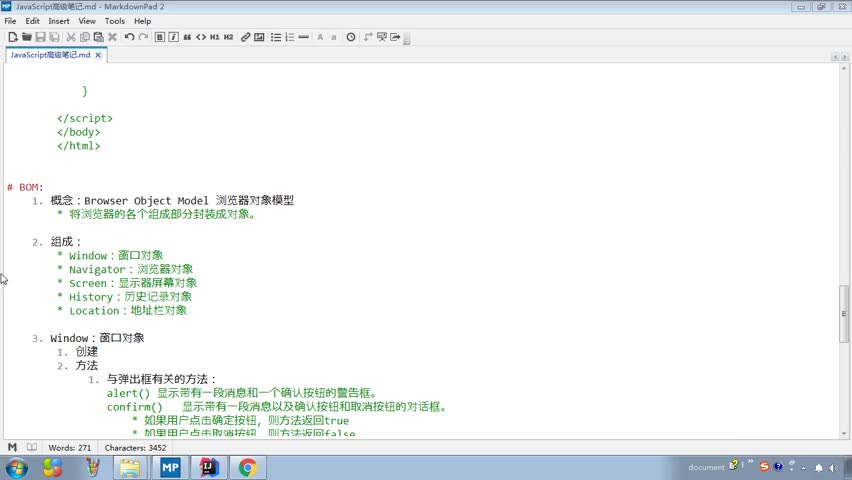Screen dimensions: 852x480
Task: Insert an ordered numbered list
Action: click(290, 37)
